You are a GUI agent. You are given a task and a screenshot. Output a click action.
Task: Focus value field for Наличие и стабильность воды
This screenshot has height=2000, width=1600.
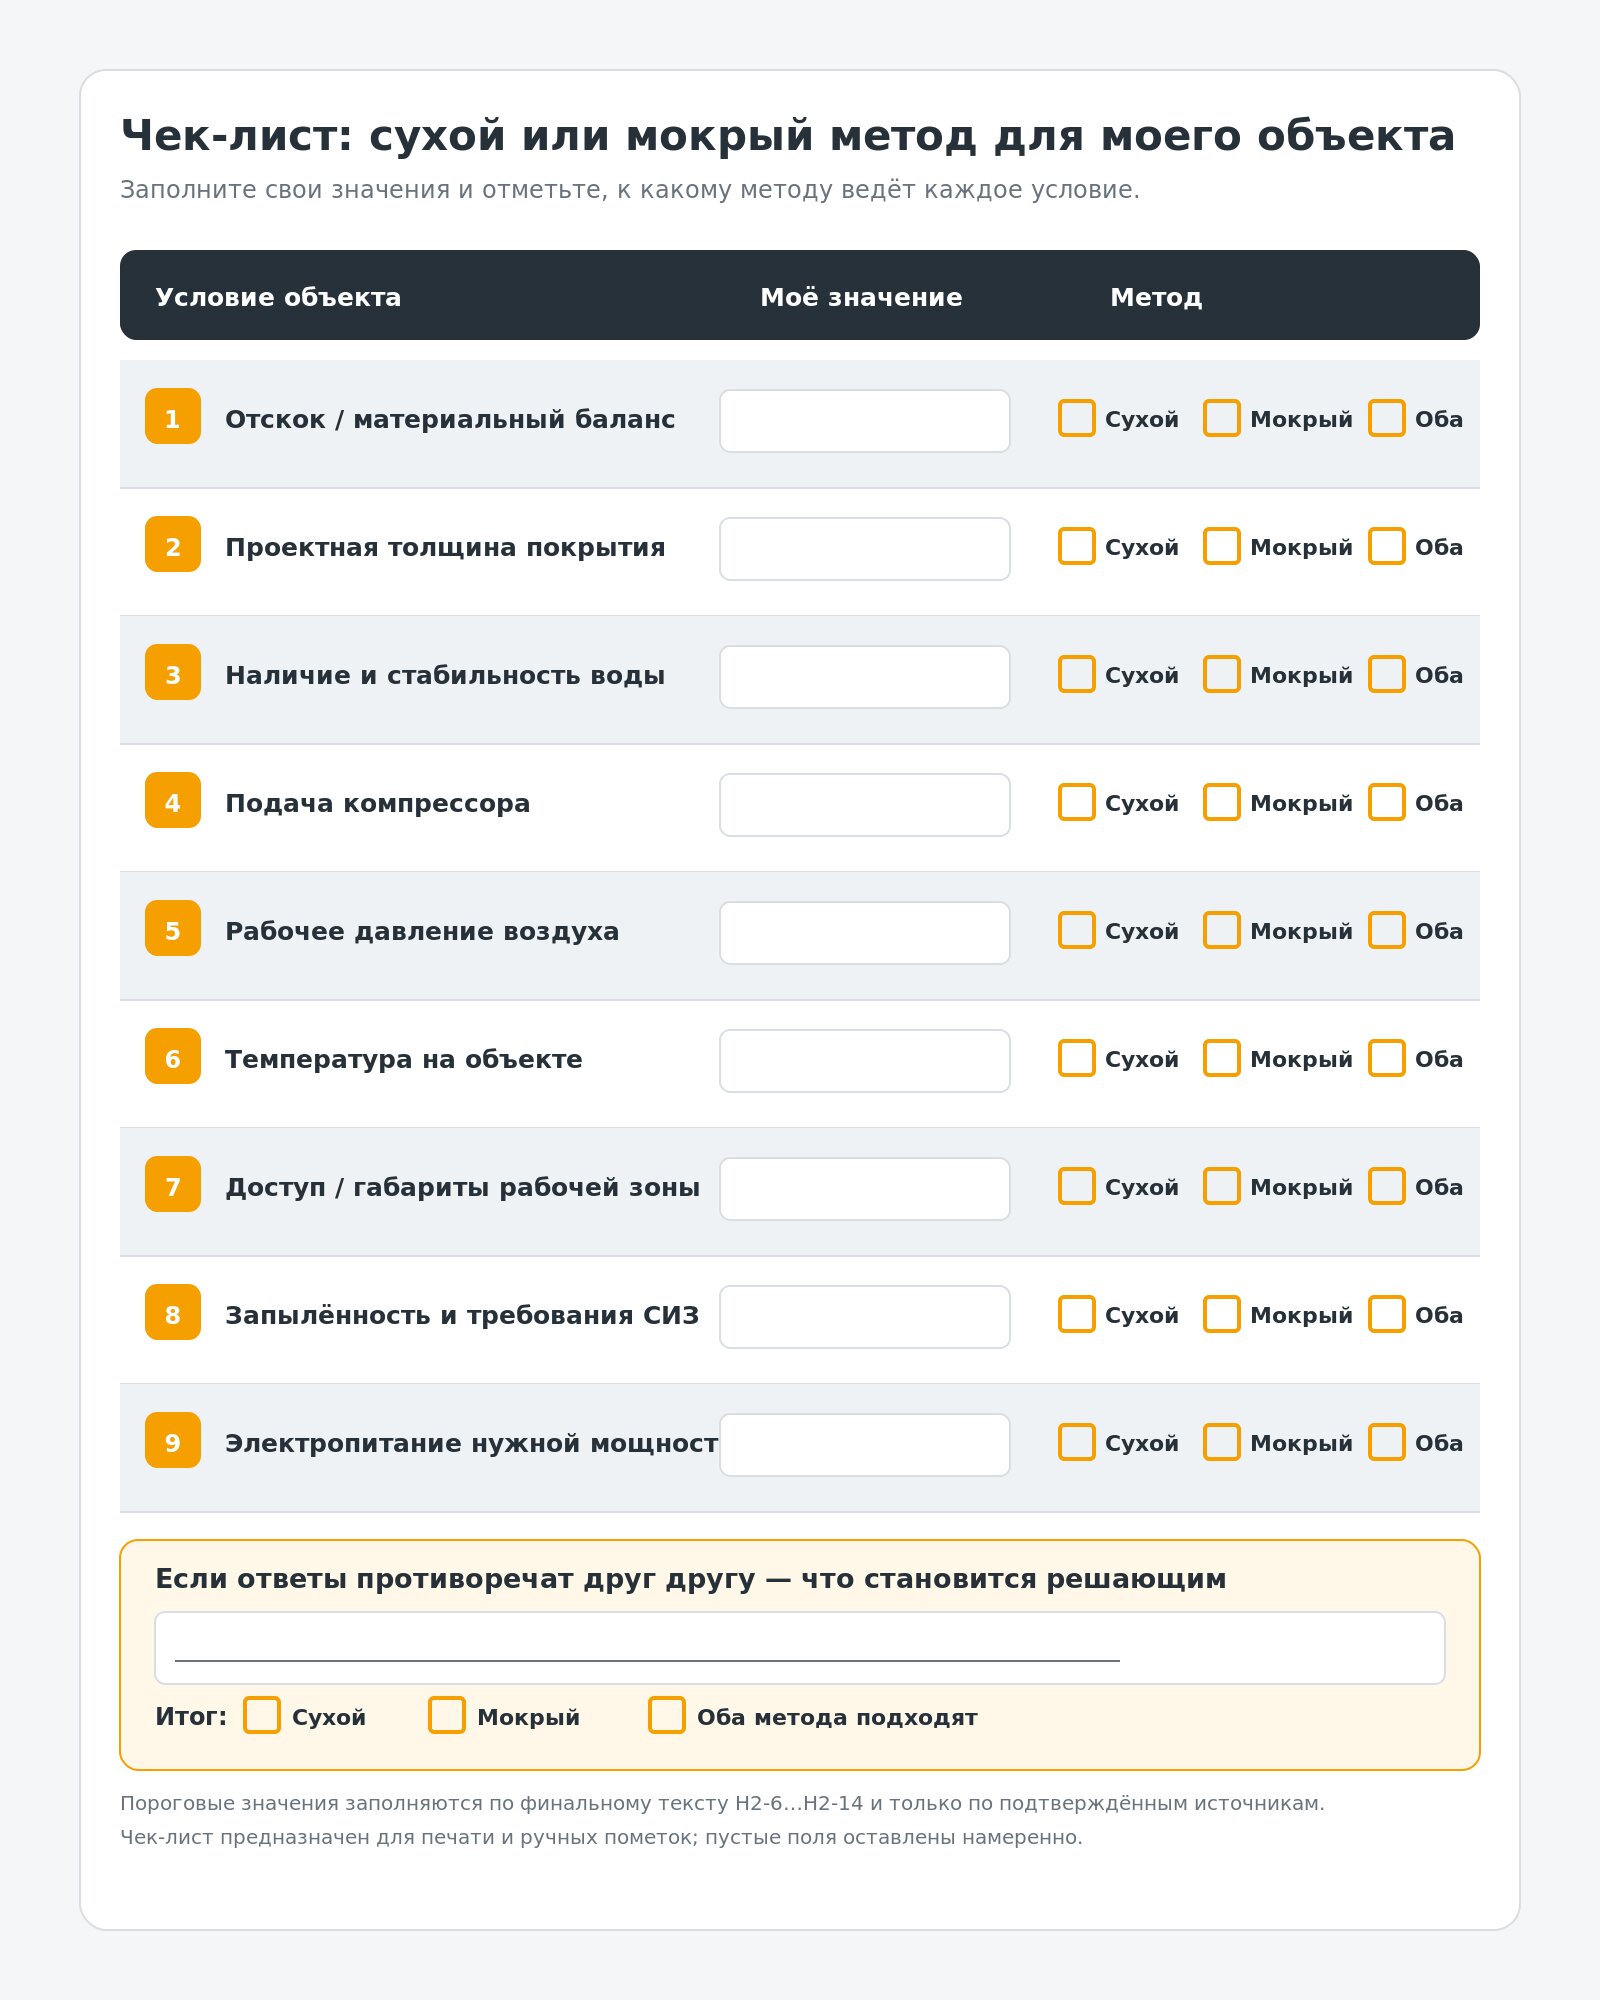(865, 677)
